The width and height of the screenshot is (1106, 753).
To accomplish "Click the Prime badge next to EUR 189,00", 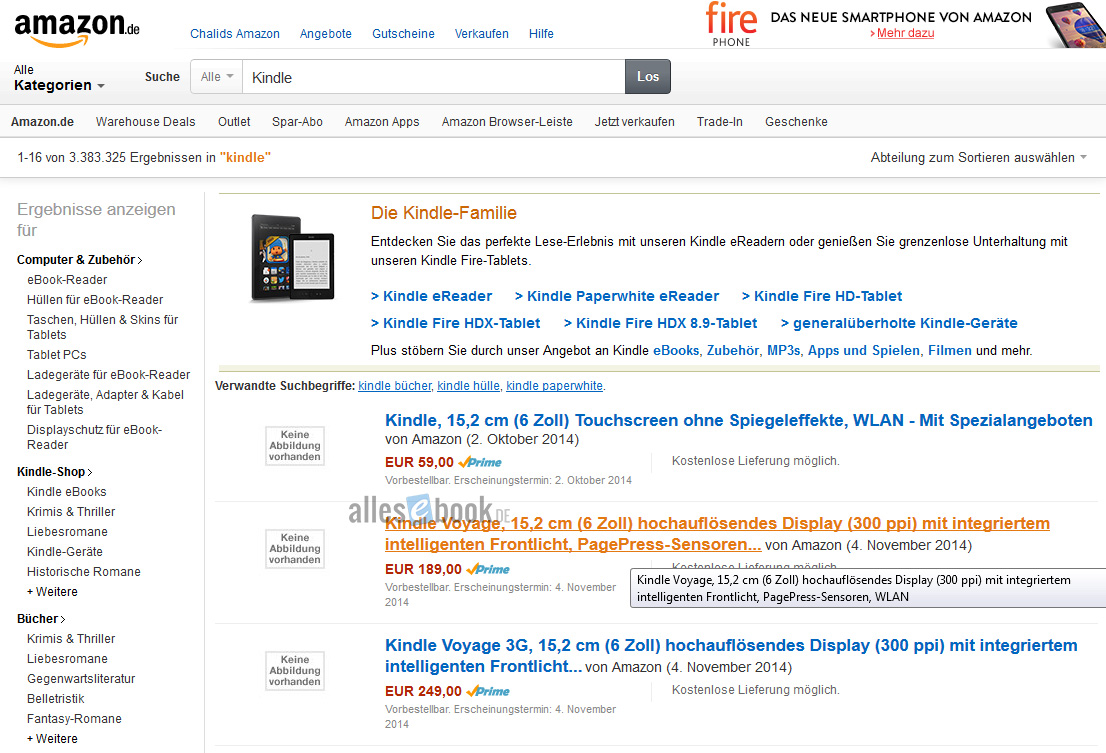I will coord(487,569).
